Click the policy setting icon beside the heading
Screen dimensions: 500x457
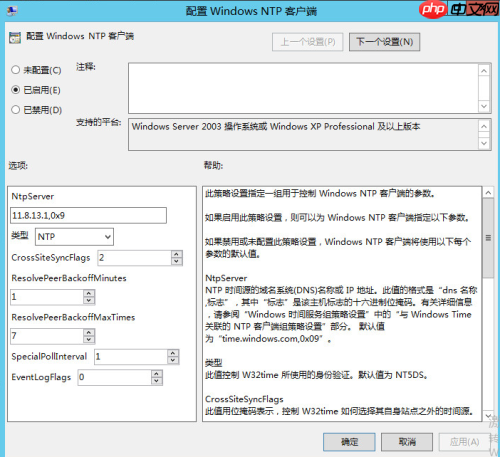15,38
